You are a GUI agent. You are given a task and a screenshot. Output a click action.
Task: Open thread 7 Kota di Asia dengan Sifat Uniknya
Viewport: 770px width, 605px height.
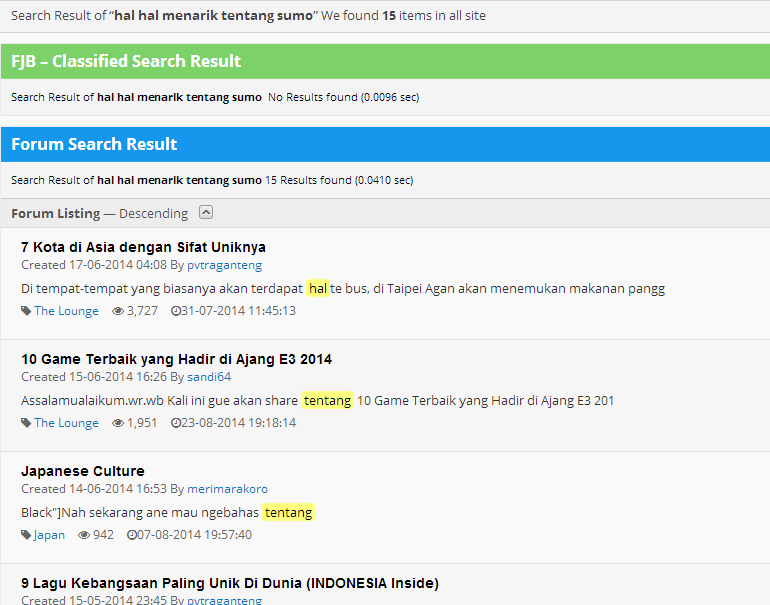click(143, 247)
